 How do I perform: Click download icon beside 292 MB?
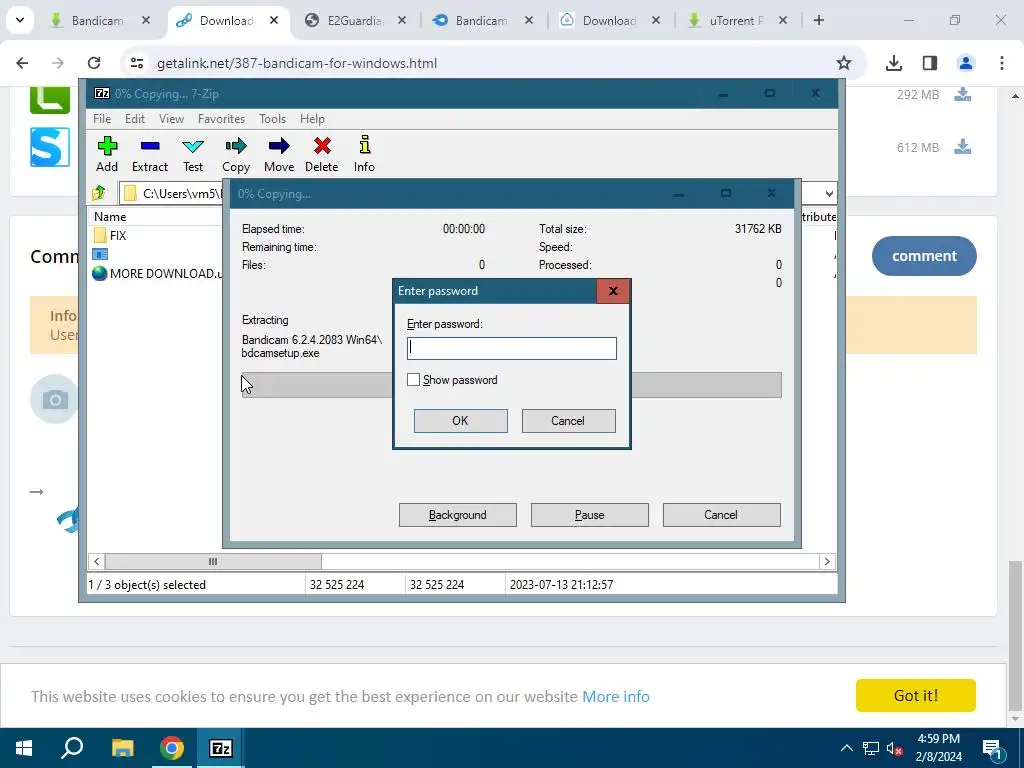(963, 95)
